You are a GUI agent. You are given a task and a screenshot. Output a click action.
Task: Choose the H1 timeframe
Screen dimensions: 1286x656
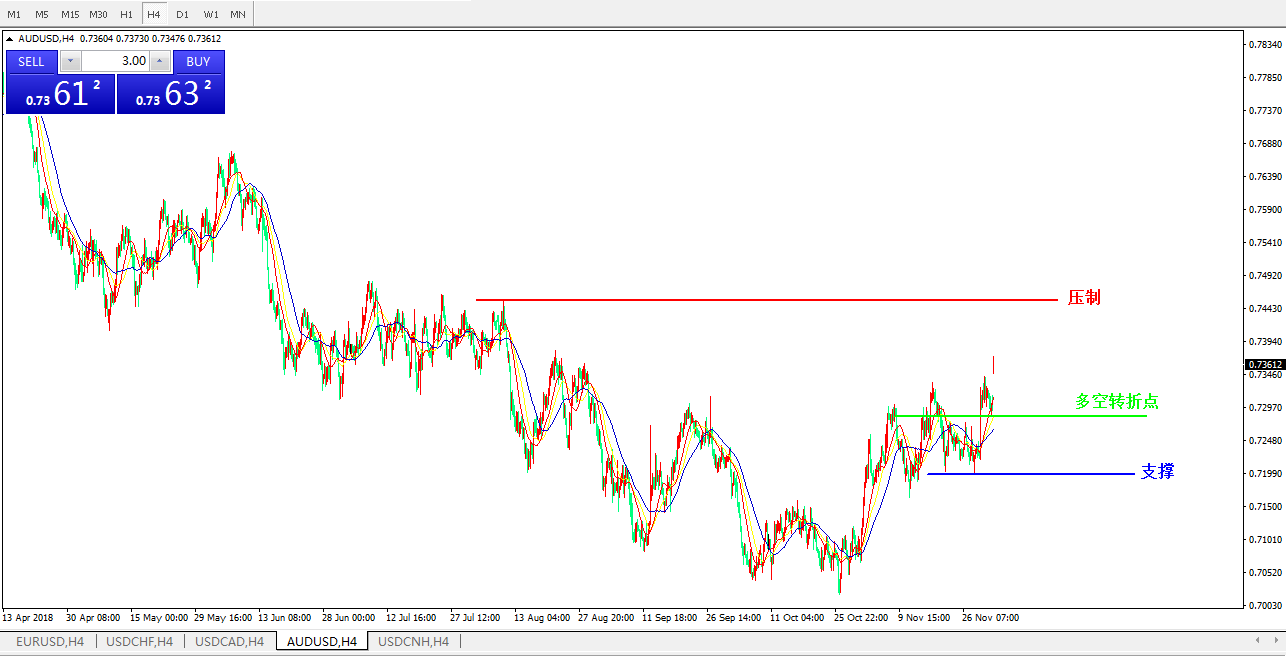(126, 14)
